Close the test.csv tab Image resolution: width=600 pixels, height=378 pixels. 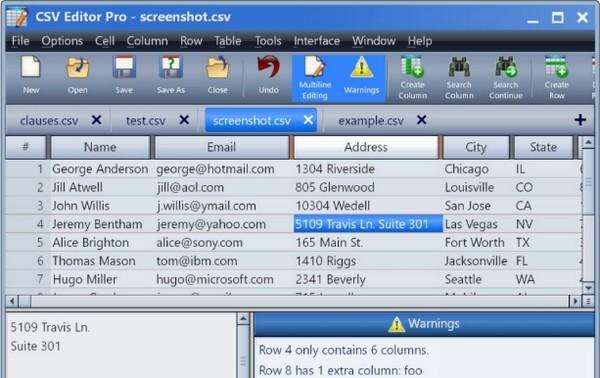pos(184,120)
